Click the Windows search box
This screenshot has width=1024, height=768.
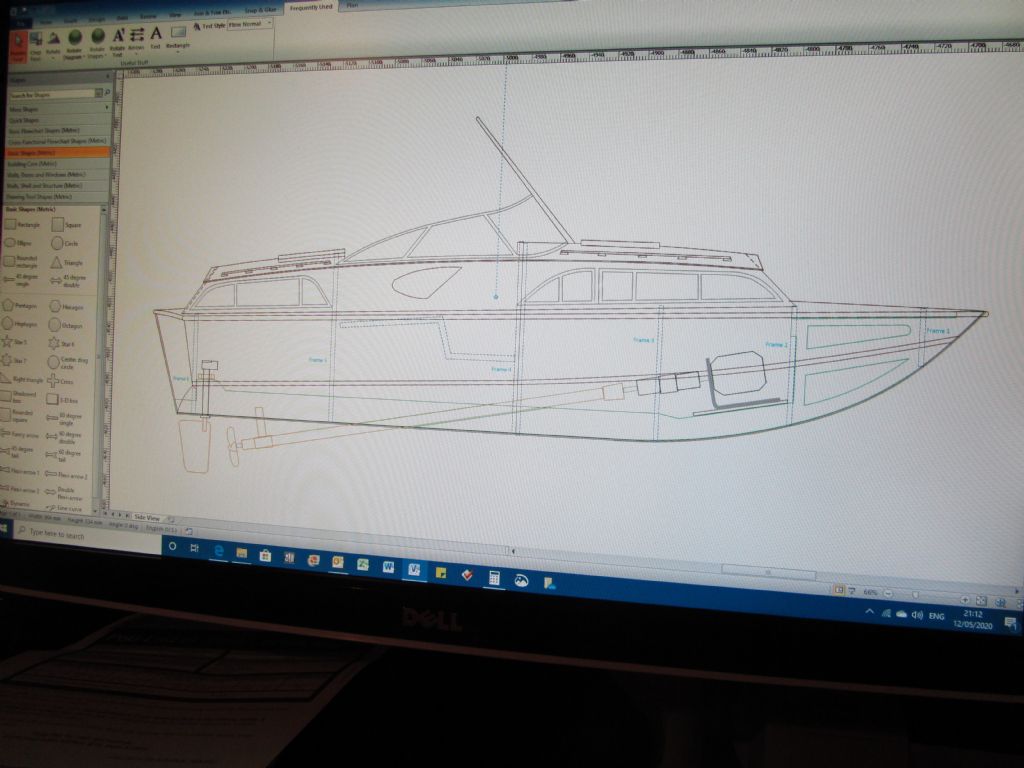88,535
